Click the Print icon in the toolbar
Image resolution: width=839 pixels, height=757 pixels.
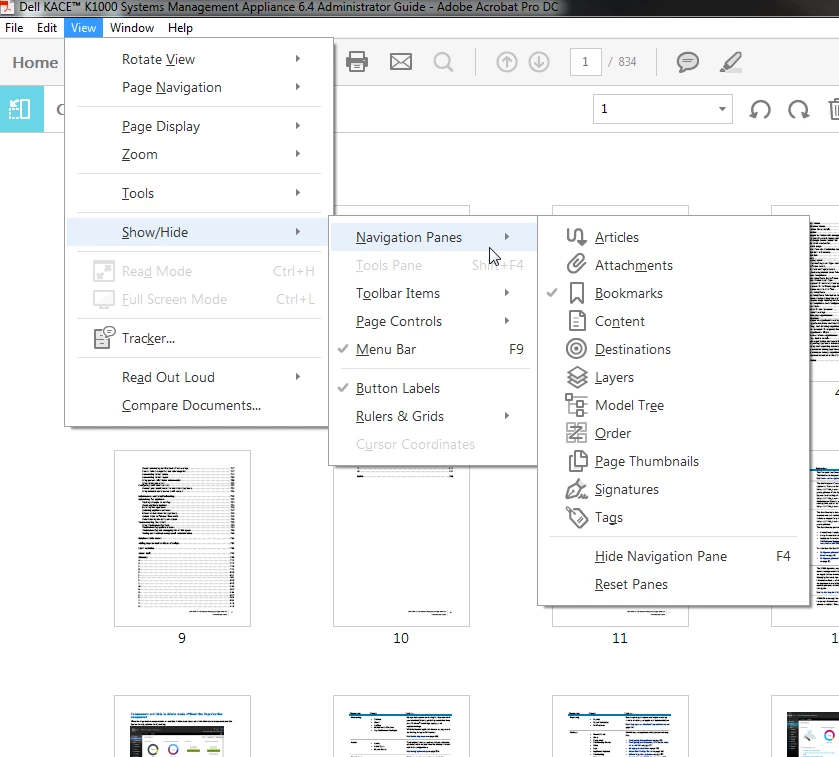[357, 62]
